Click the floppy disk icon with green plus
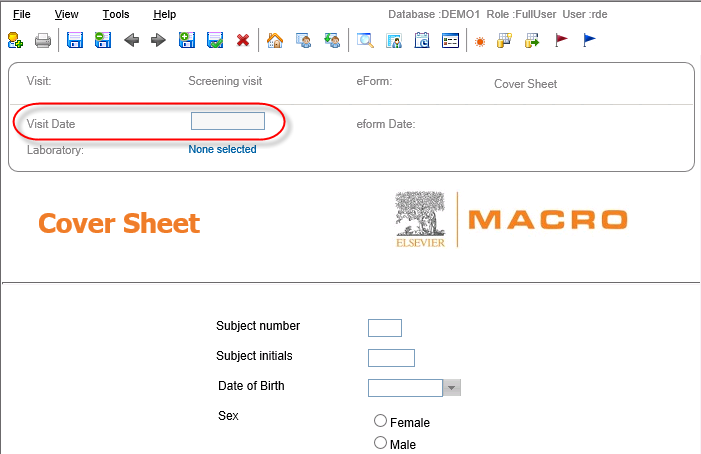 click(187, 40)
